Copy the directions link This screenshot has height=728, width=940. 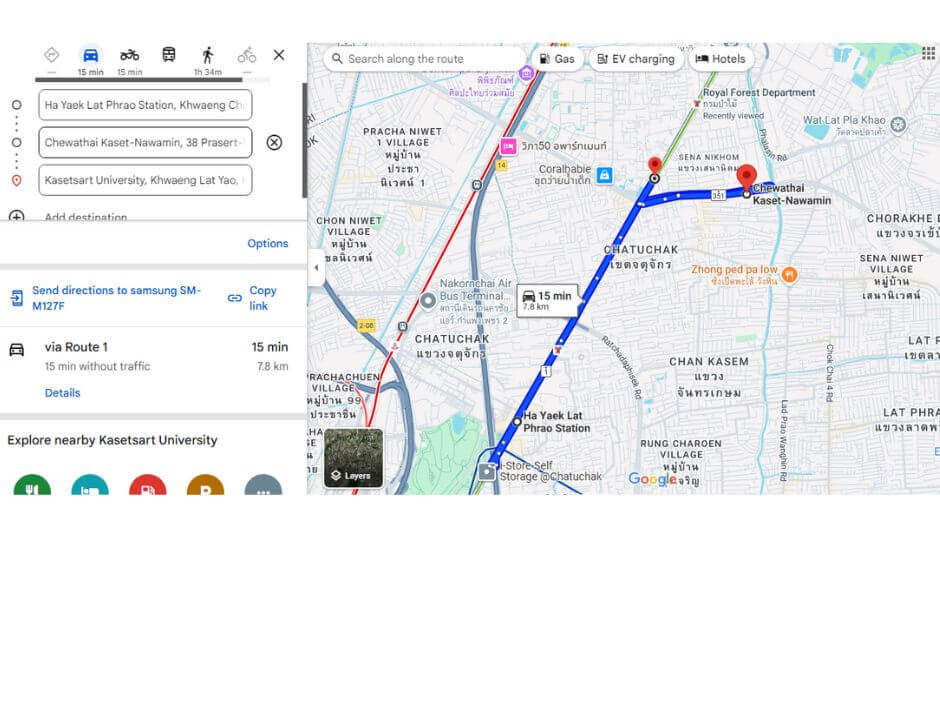[x=263, y=298]
